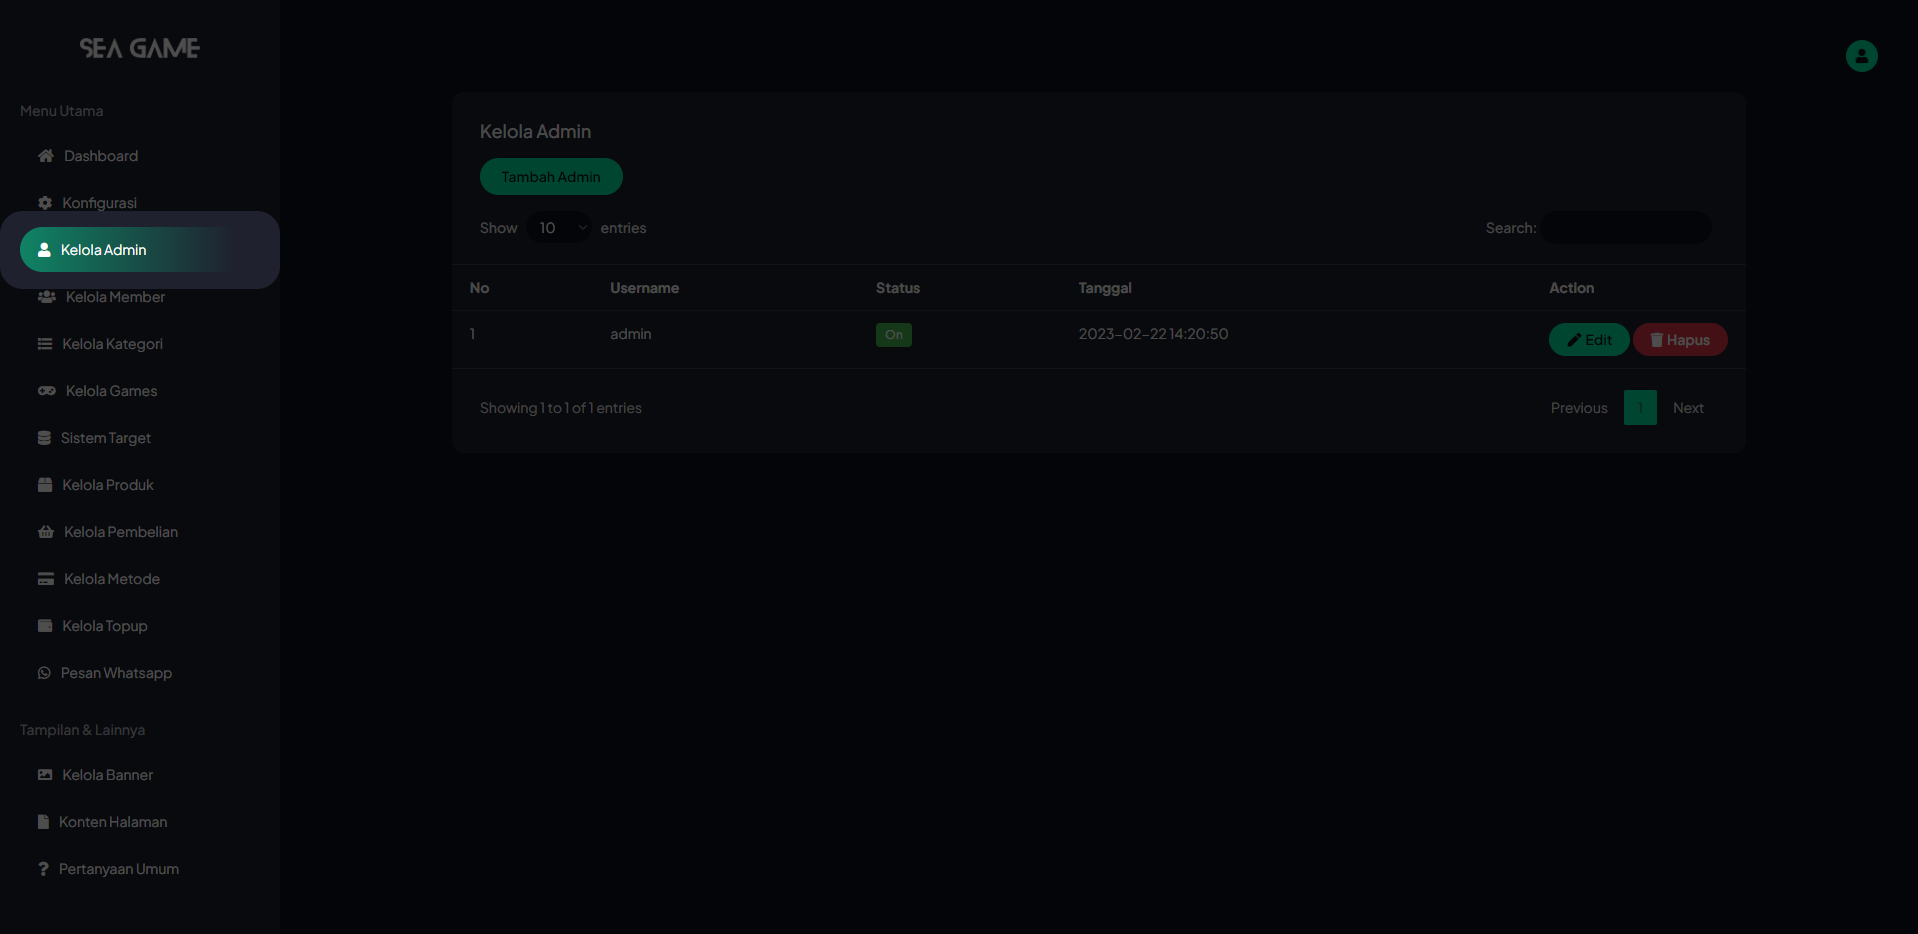Click the Konfigurasi gear icon
Image resolution: width=1918 pixels, height=934 pixels.
coord(45,203)
